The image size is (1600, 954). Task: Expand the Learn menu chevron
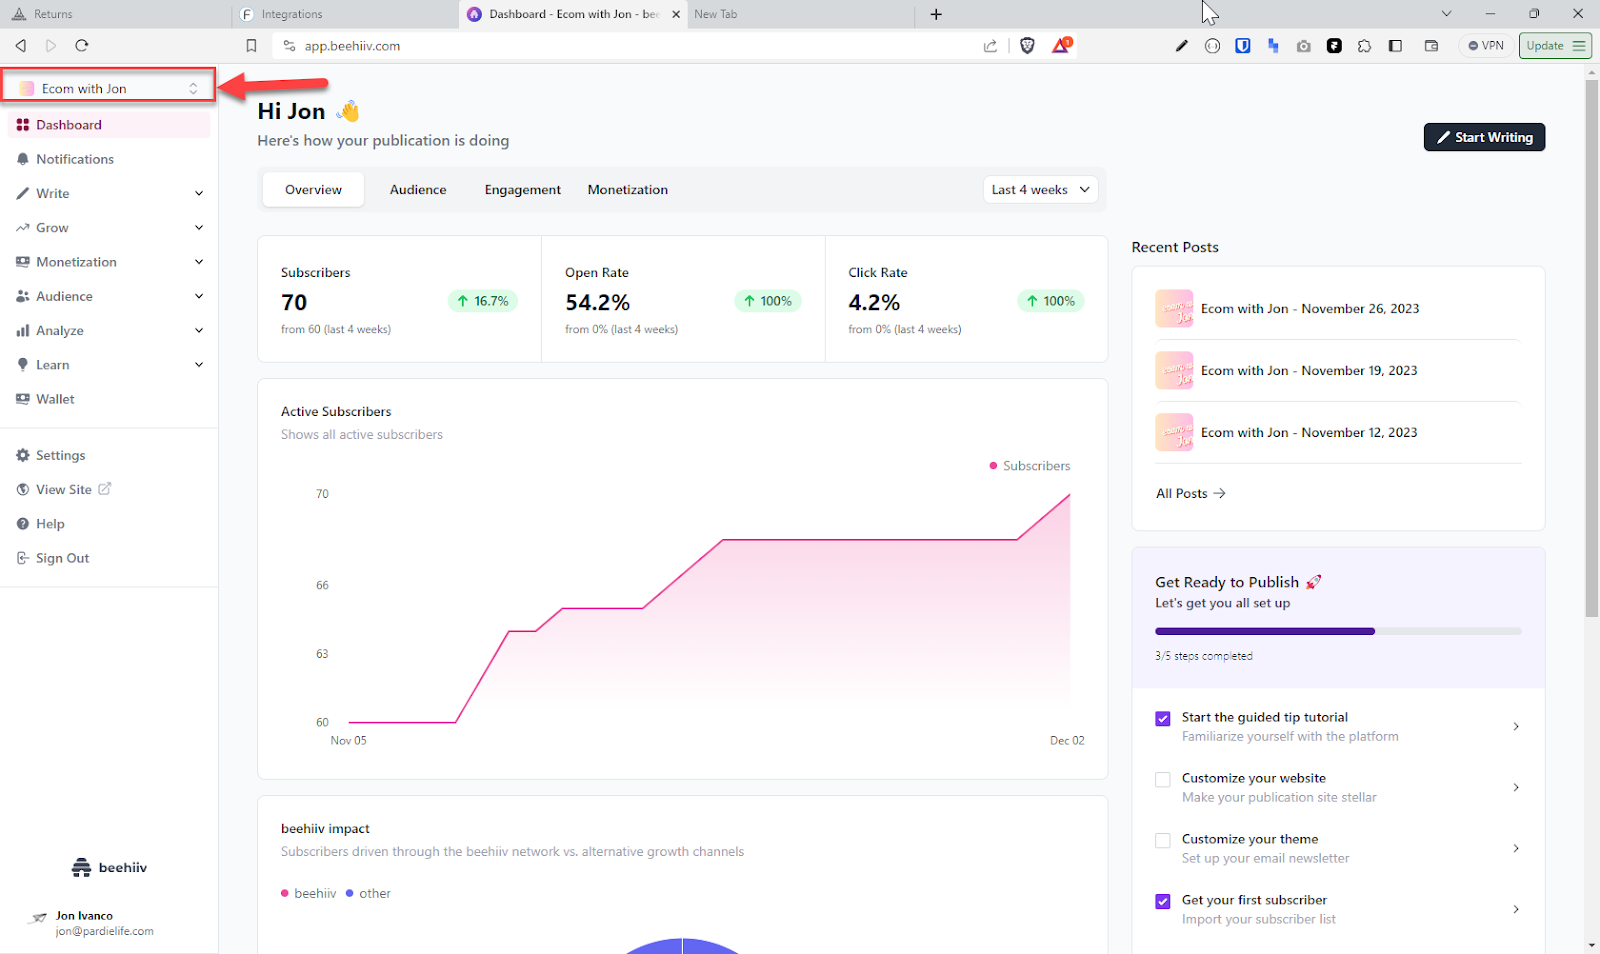[199, 365]
